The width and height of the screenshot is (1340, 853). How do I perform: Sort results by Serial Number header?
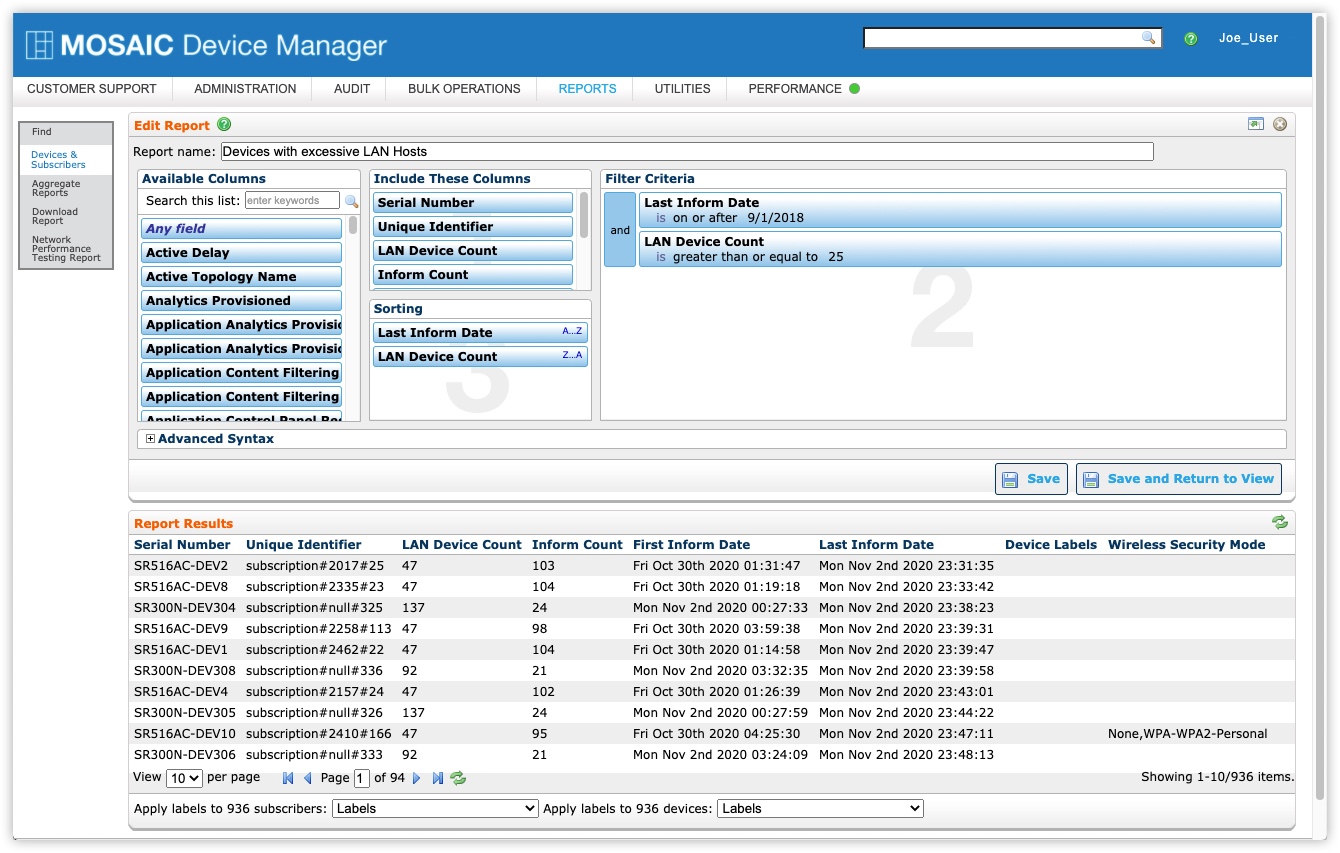(x=182, y=545)
